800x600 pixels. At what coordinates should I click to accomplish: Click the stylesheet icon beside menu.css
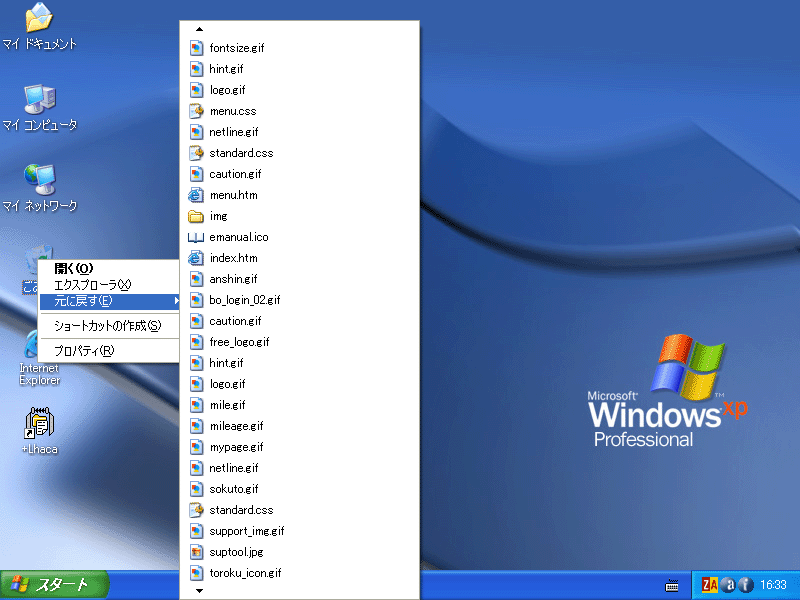(x=196, y=111)
